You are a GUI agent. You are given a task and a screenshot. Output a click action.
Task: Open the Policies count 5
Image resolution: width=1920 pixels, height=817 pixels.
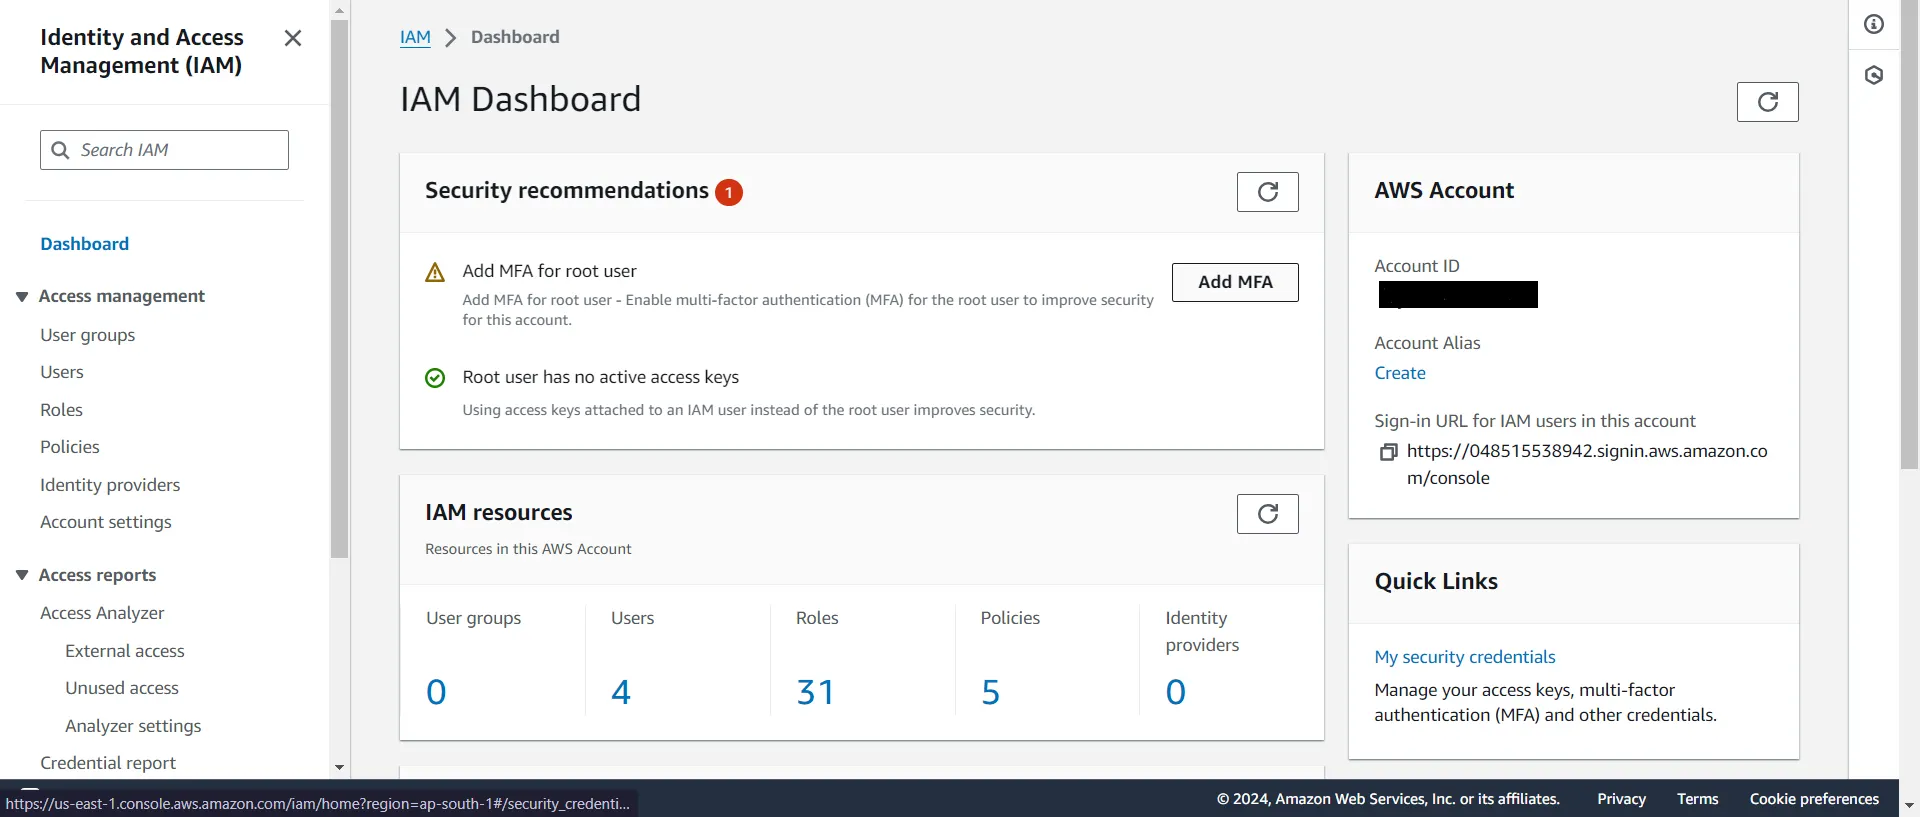991,692
